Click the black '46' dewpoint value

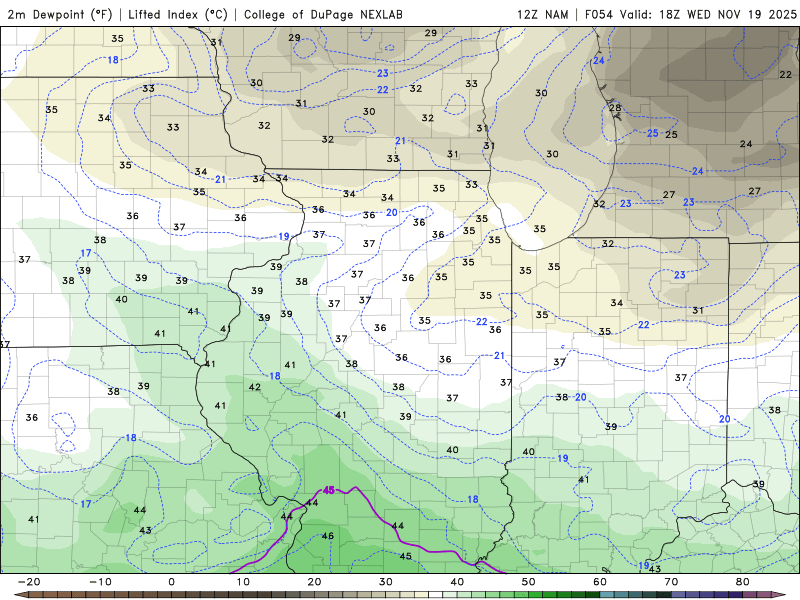click(328, 536)
